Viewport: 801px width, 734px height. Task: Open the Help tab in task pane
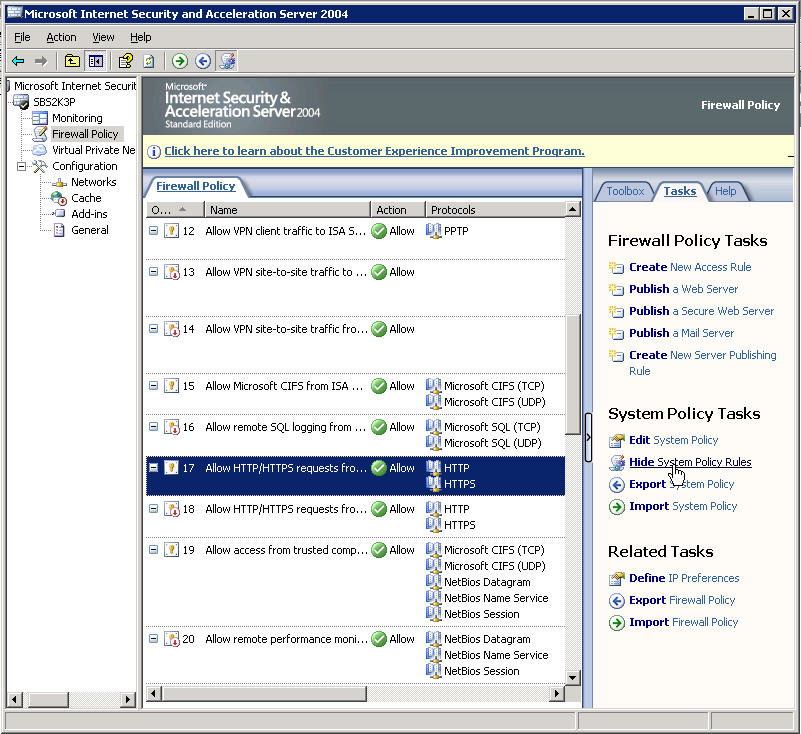tap(725, 191)
